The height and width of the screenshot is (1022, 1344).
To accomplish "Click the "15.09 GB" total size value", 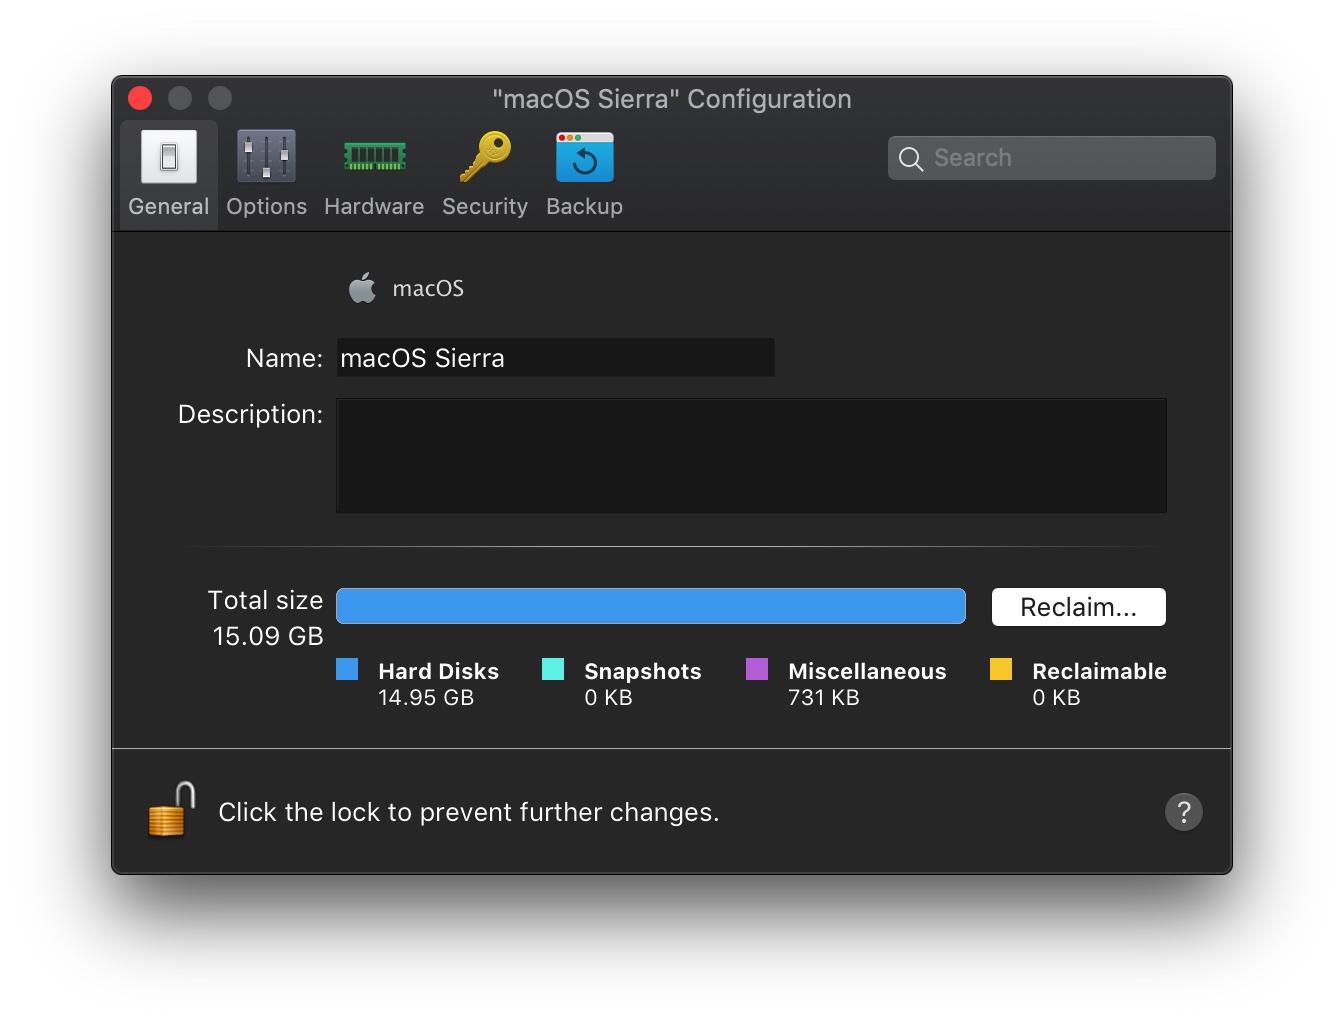I will [268, 636].
